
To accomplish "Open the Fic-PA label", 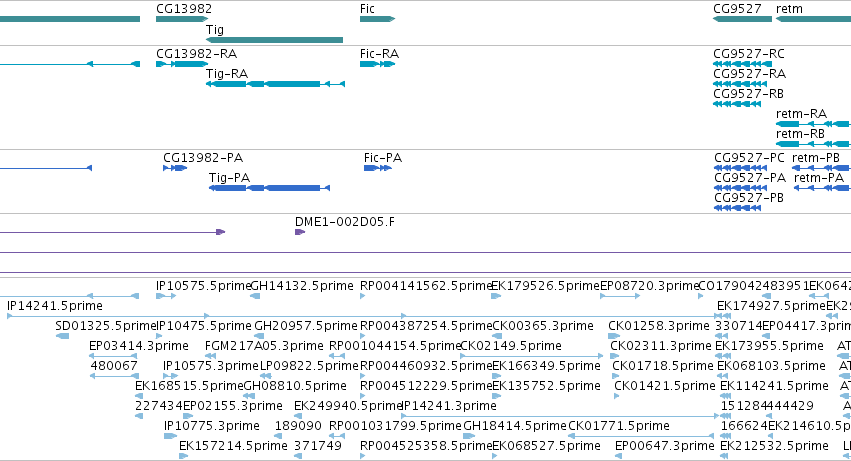I will point(383,158).
